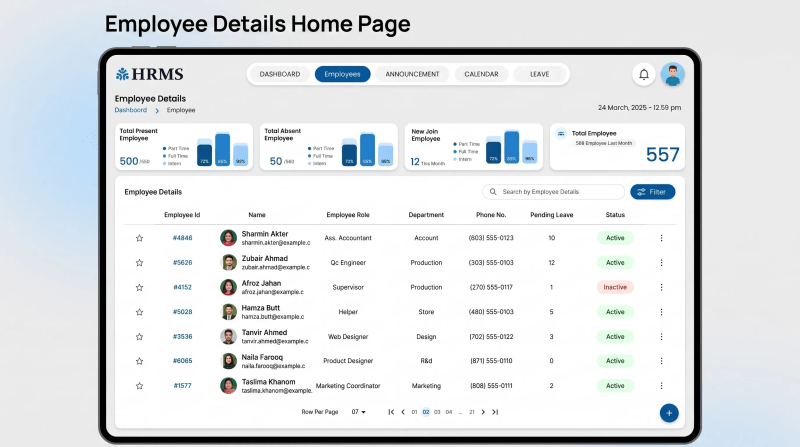Go to the previous page arrow
The width and height of the screenshot is (800, 447).
pos(403,412)
